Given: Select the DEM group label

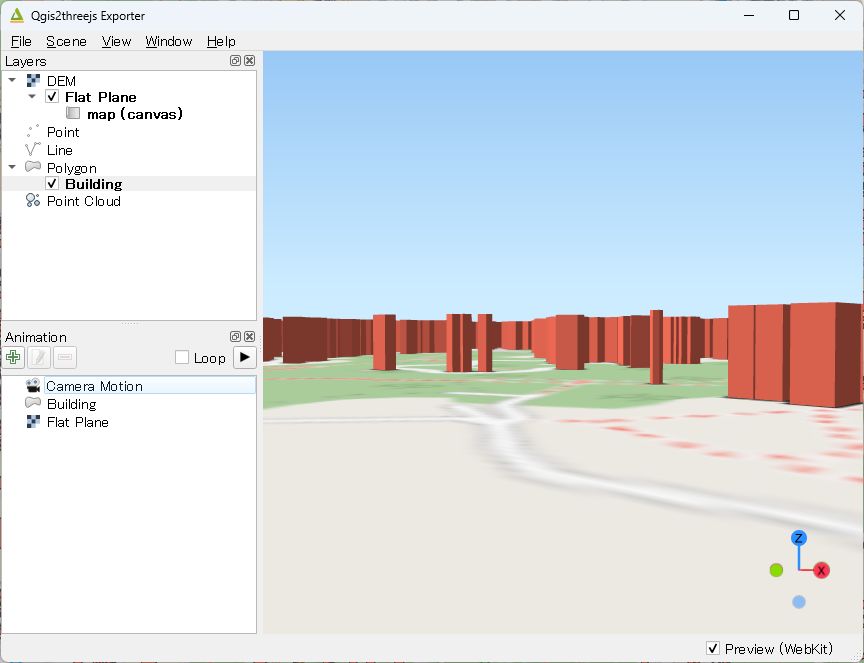Looking at the screenshot, I should click(61, 81).
